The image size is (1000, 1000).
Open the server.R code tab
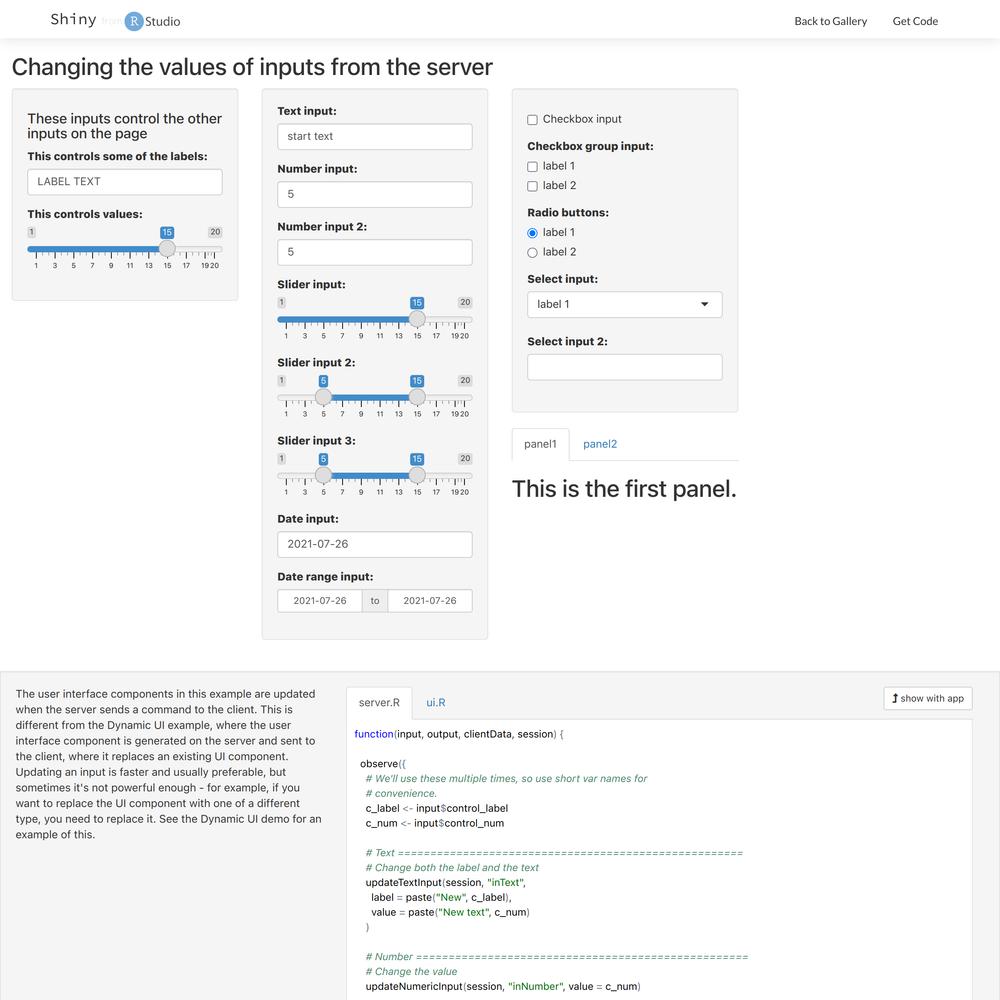379,703
